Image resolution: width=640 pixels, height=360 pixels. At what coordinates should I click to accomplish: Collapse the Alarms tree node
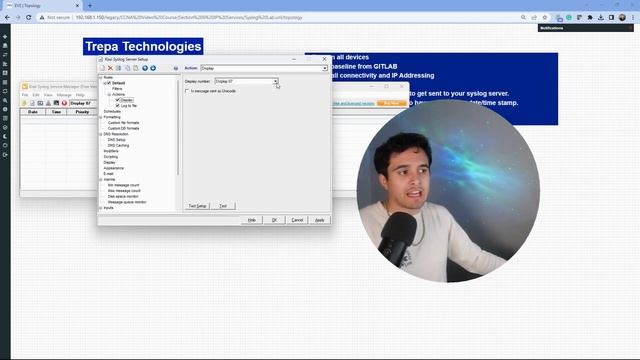(101, 179)
